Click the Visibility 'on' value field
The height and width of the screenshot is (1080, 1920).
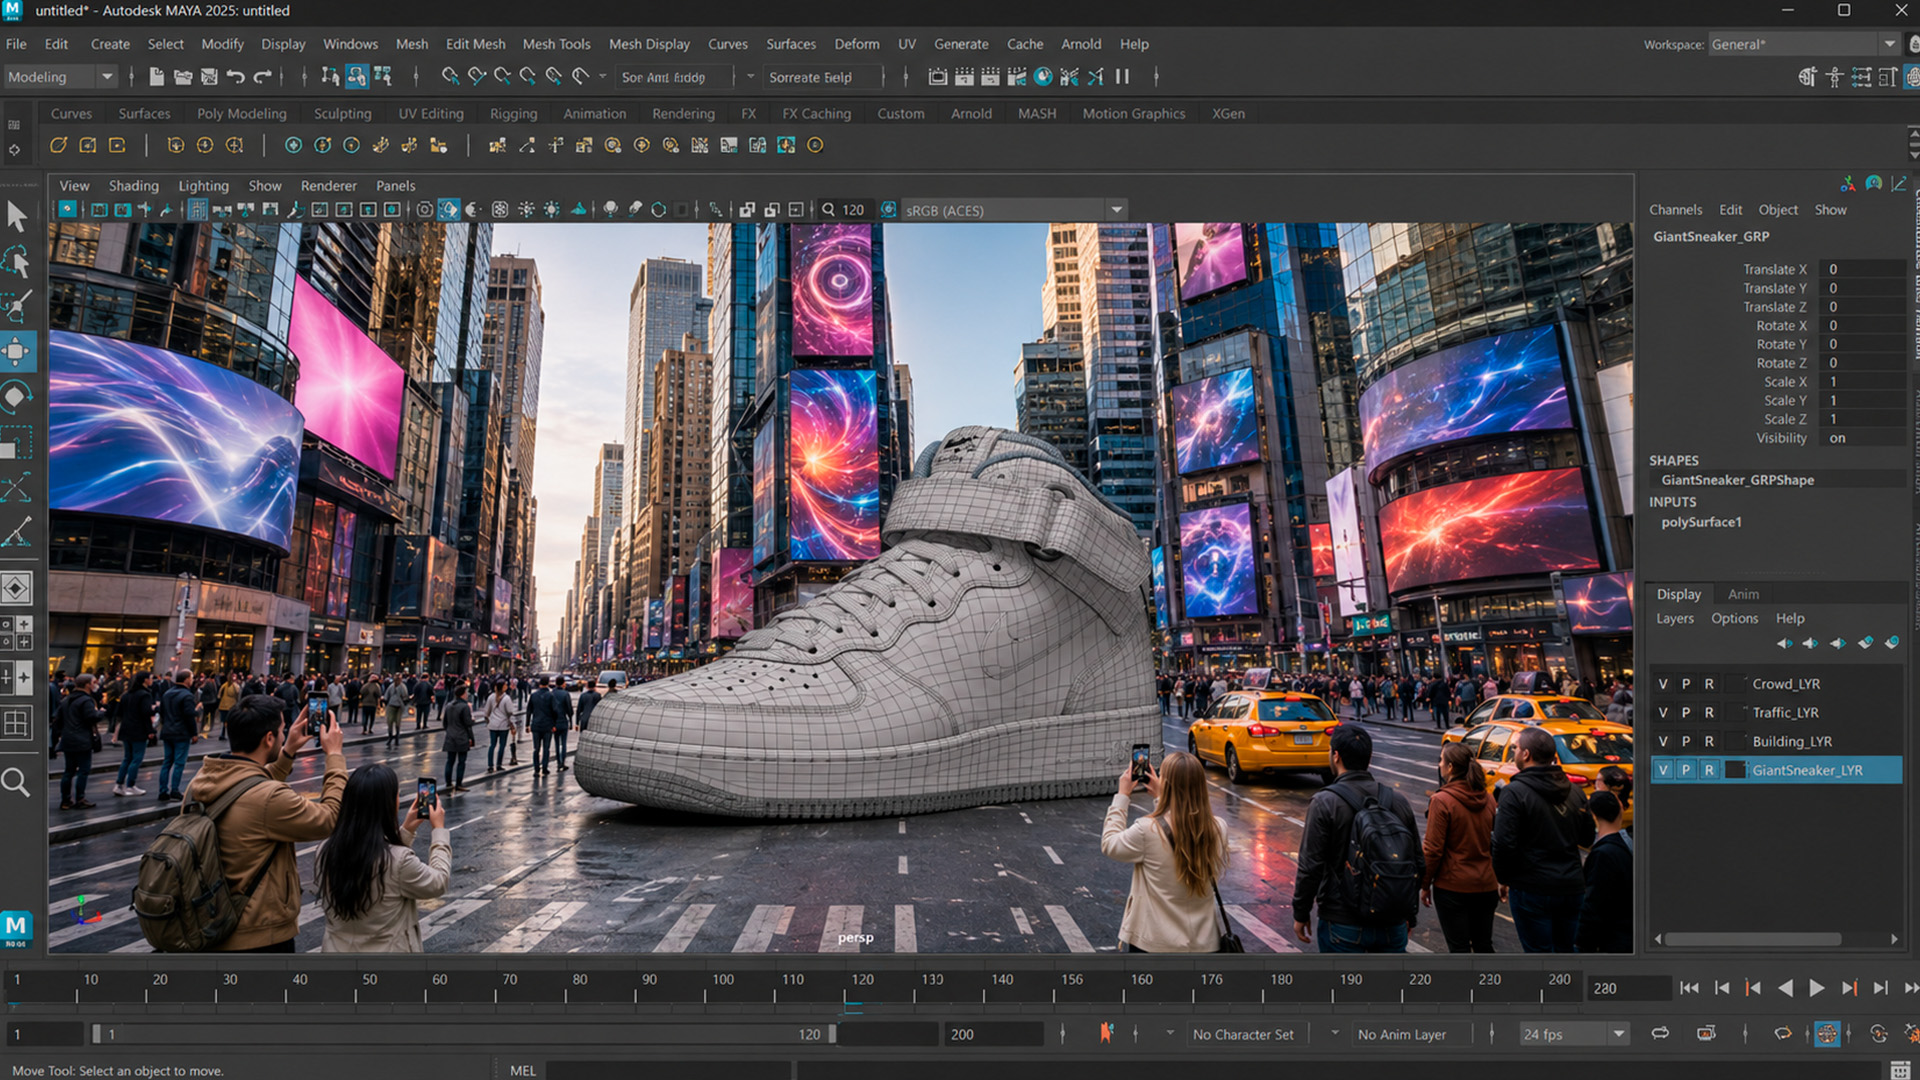click(x=1863, y=438)
